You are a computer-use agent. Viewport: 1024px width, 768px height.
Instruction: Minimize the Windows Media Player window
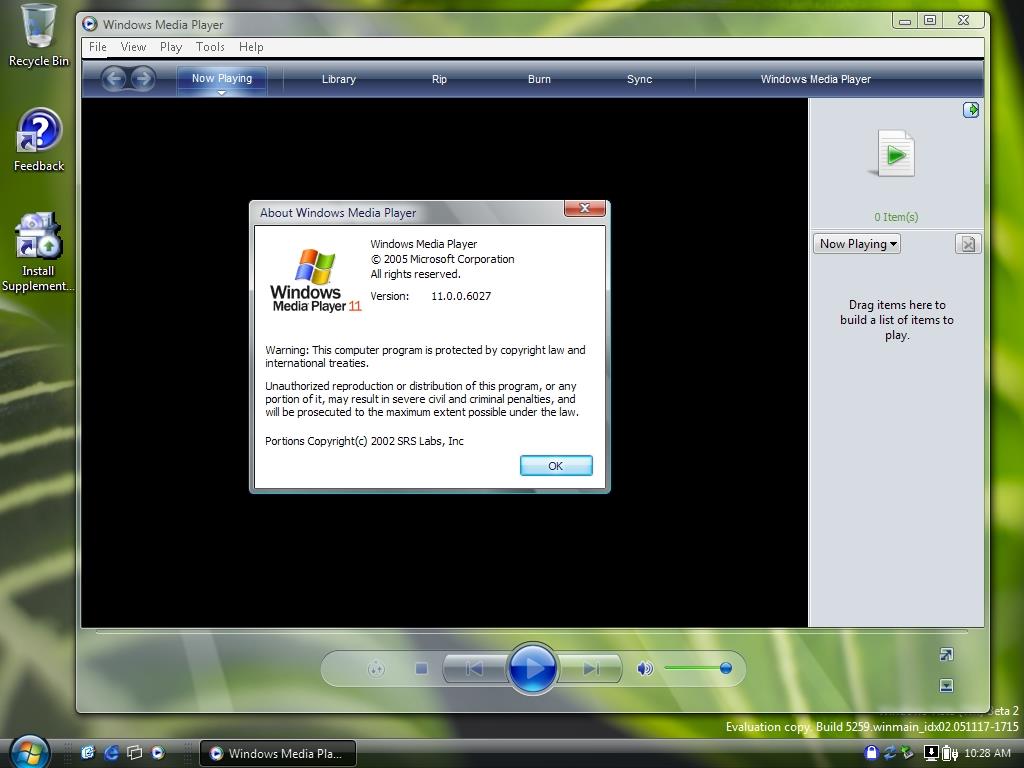(904, 21)
